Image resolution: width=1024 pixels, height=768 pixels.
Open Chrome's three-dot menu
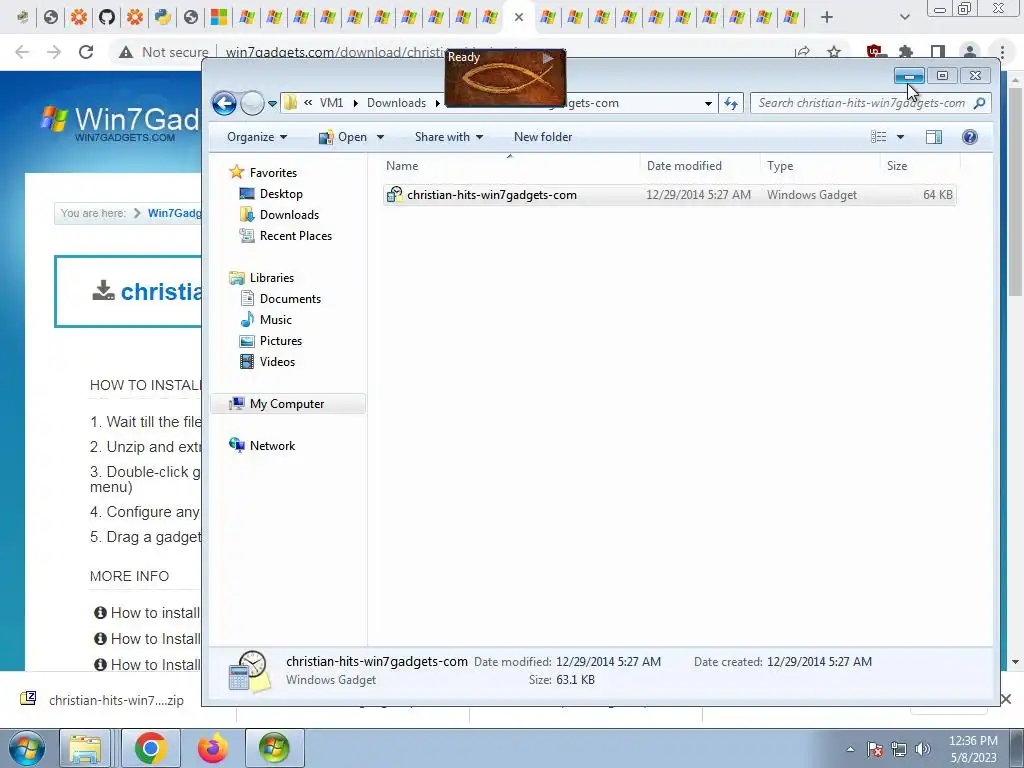coord(1002,52)
